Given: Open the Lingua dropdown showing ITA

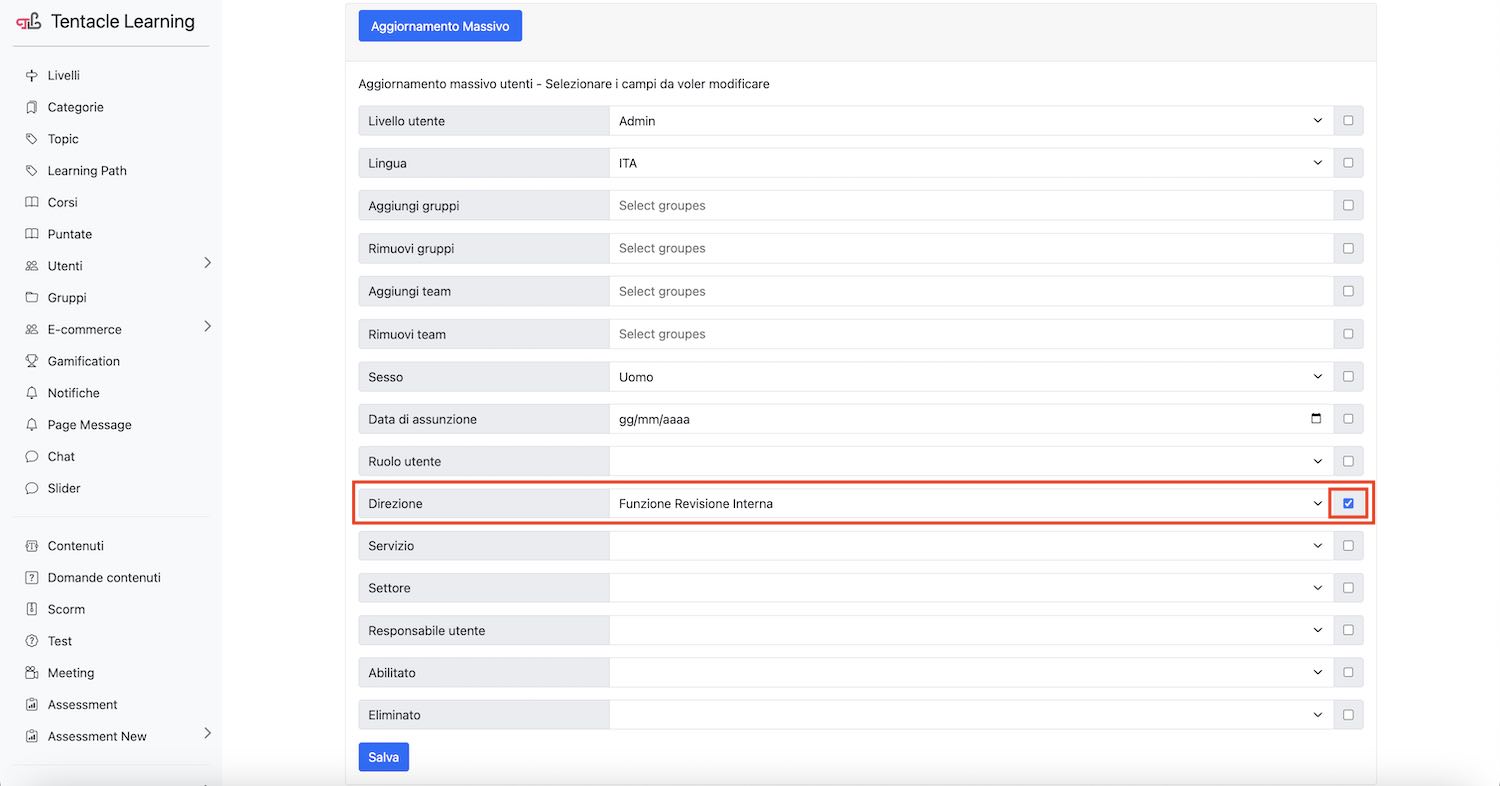Looking at the screenshot, I should click(970, 163).
